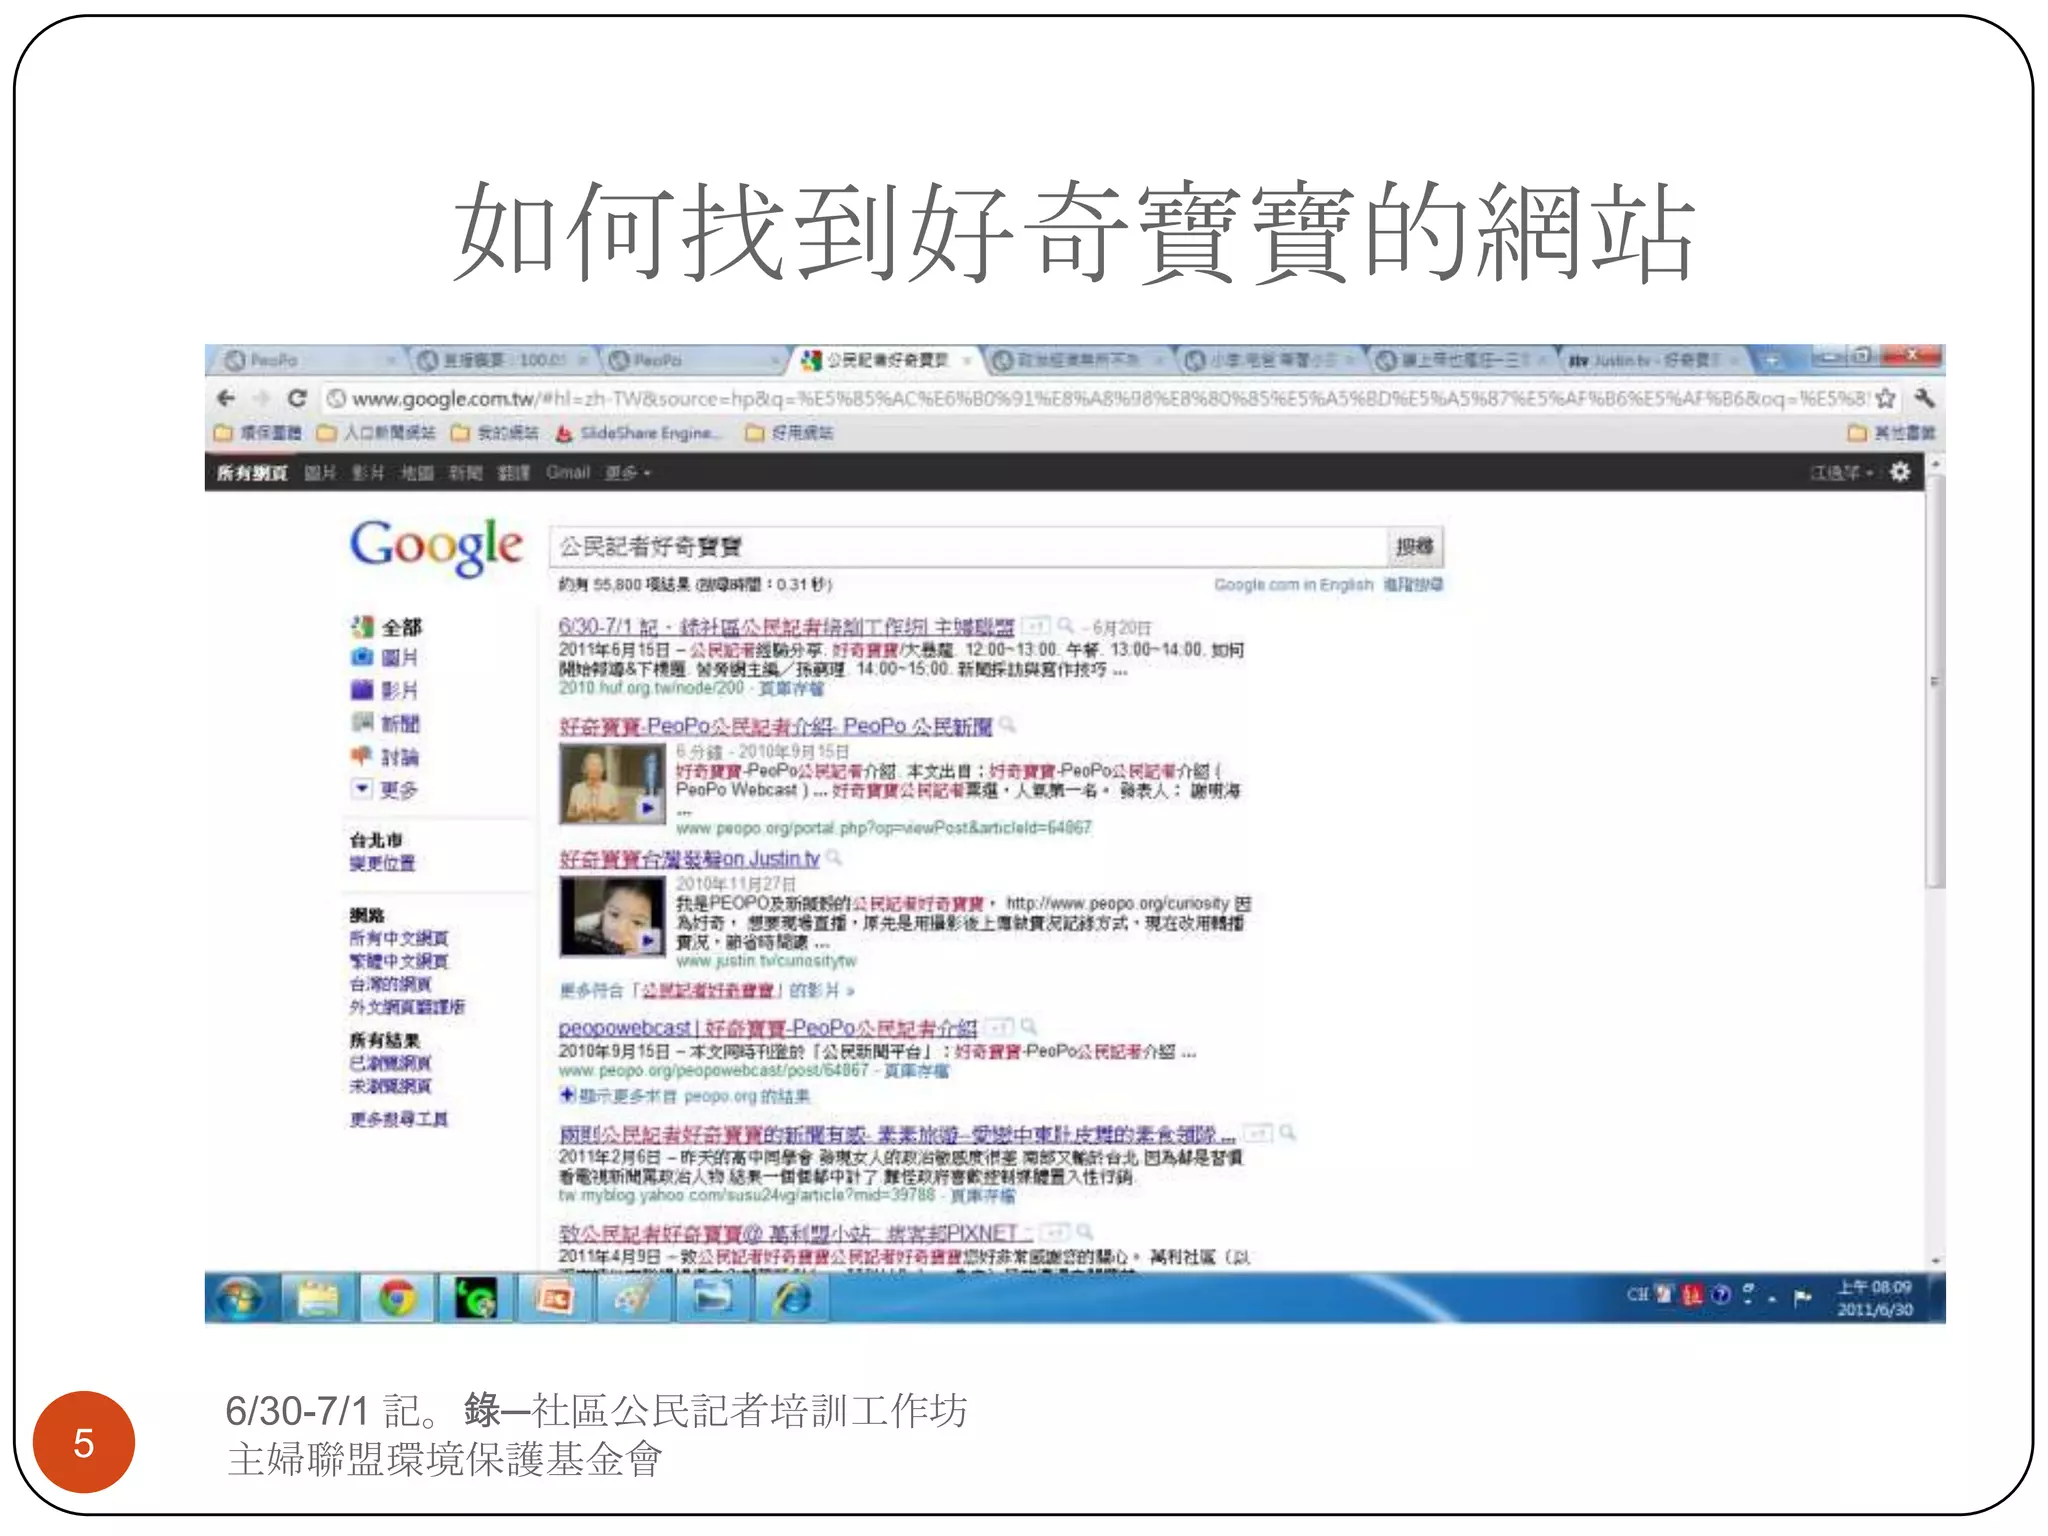2048x1536 pixels.
Task: Open the first result titled 6/30-7/1
Action: pyautogui.click(x=786, y=627)
